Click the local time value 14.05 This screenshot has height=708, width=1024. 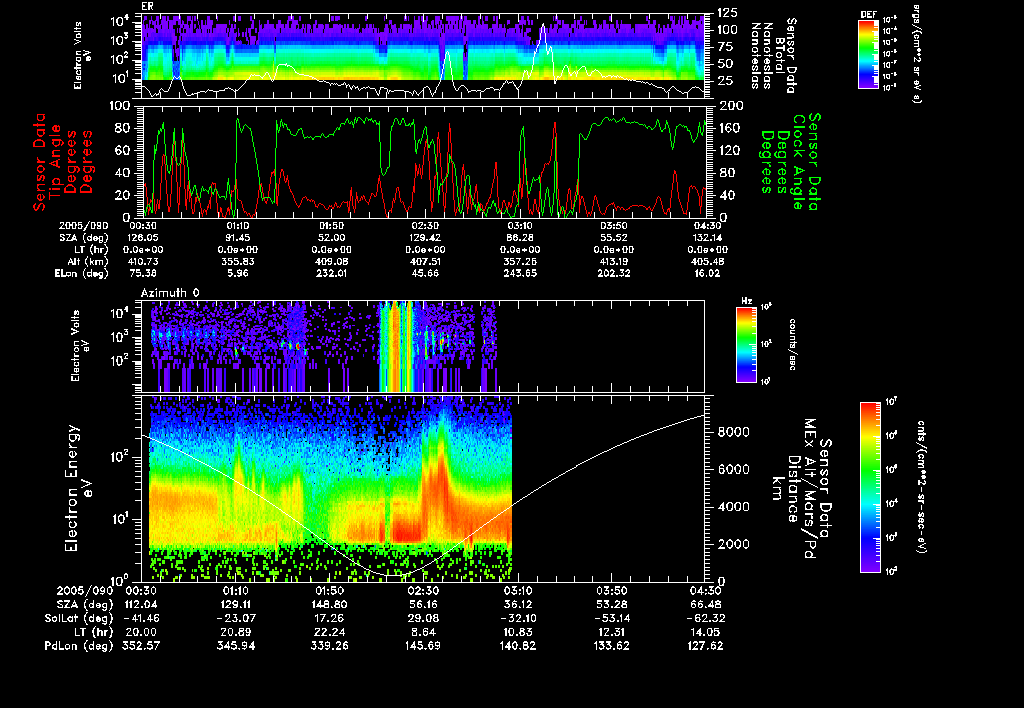click(706, 632)
